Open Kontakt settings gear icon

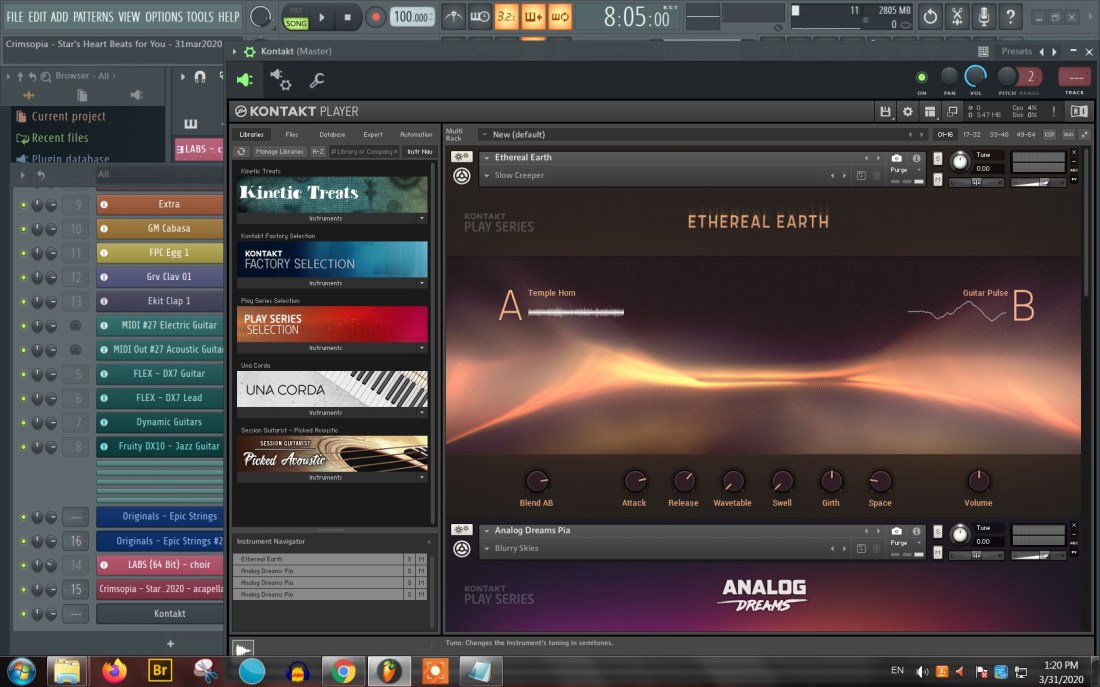tap(907, 111)
